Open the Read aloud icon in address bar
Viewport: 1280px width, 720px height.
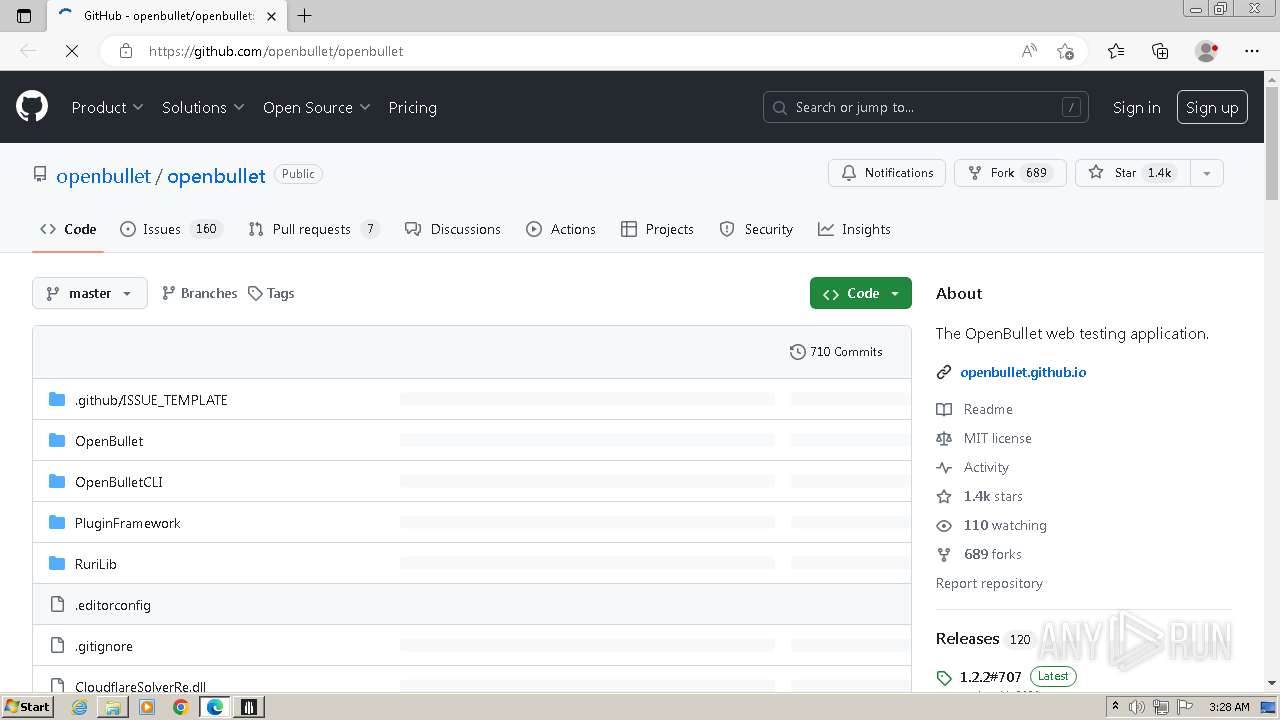pyautogui.click(x=1029, y=51)
